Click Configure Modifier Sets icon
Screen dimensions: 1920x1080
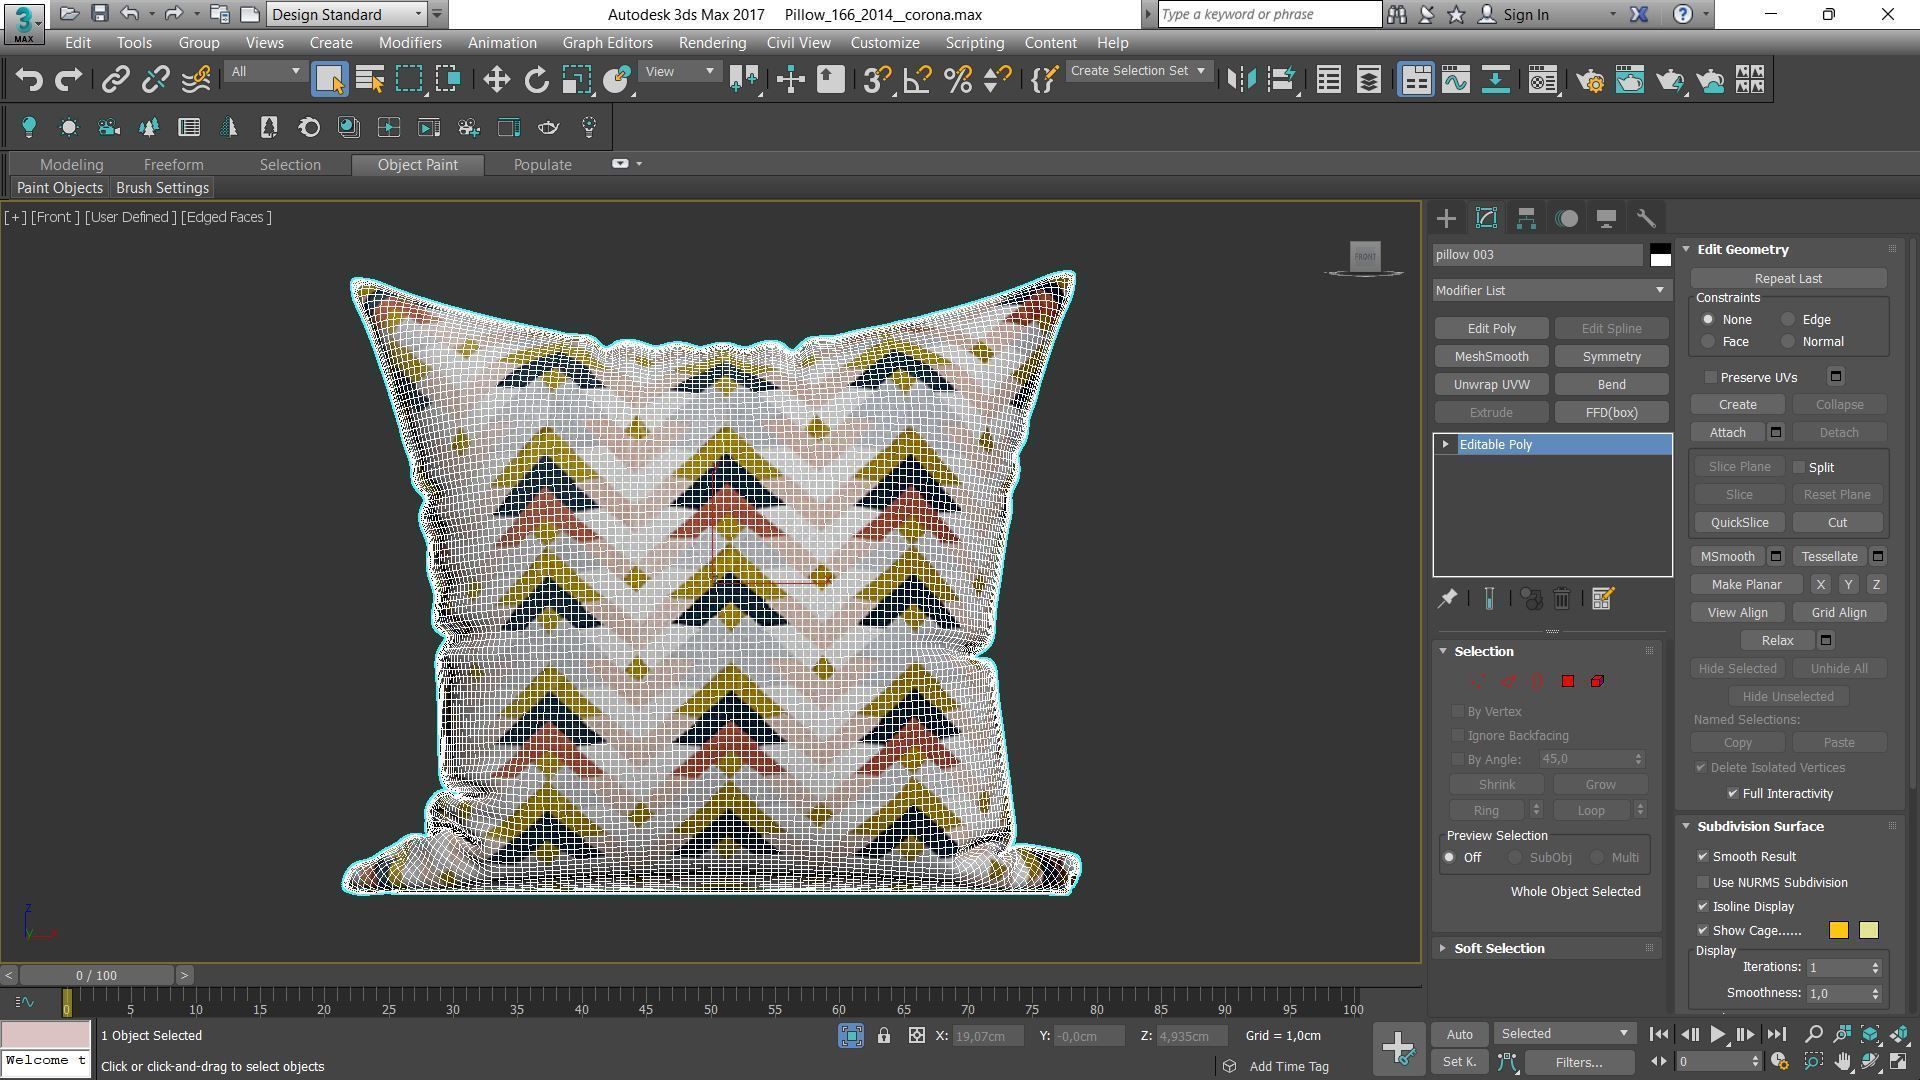point(1602,599)
